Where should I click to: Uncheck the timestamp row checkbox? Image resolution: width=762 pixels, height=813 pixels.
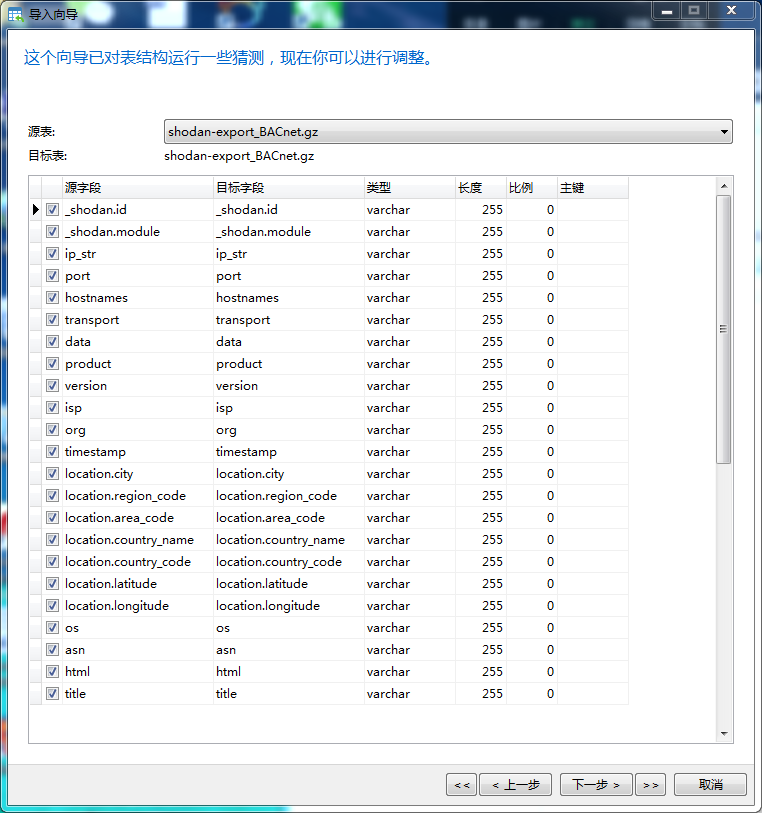coord(52,452)
